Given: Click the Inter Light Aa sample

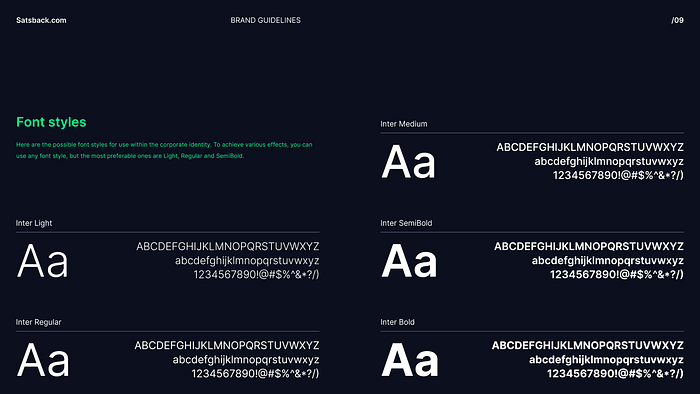Looking at the screenshot, I should pos(42,261).
